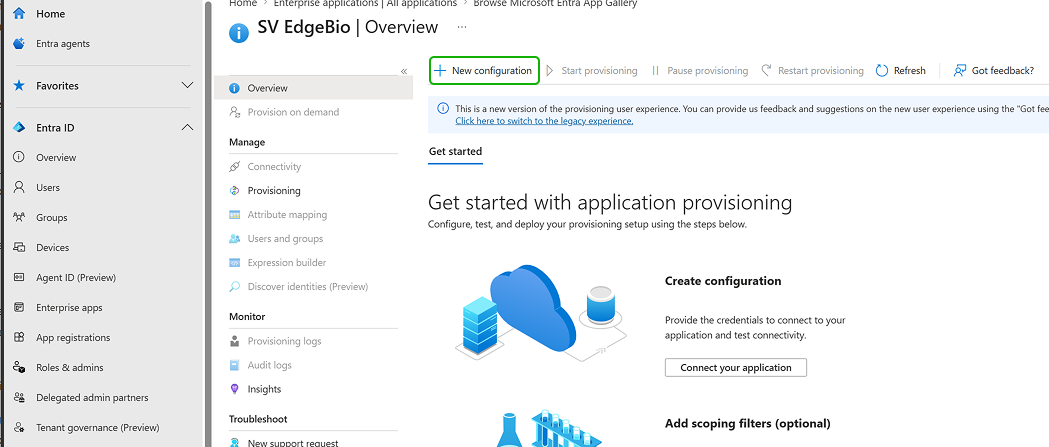Viewport: 1049px width, 447px height.
Task: Click the plus icon for New configuration
Action: (440, 70)
